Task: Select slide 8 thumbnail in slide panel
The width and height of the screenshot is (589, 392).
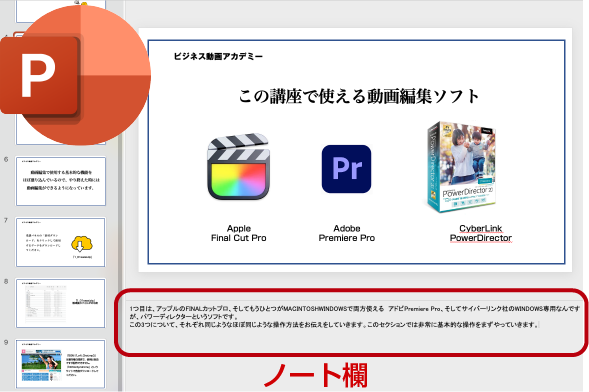Action: (60, 303)
